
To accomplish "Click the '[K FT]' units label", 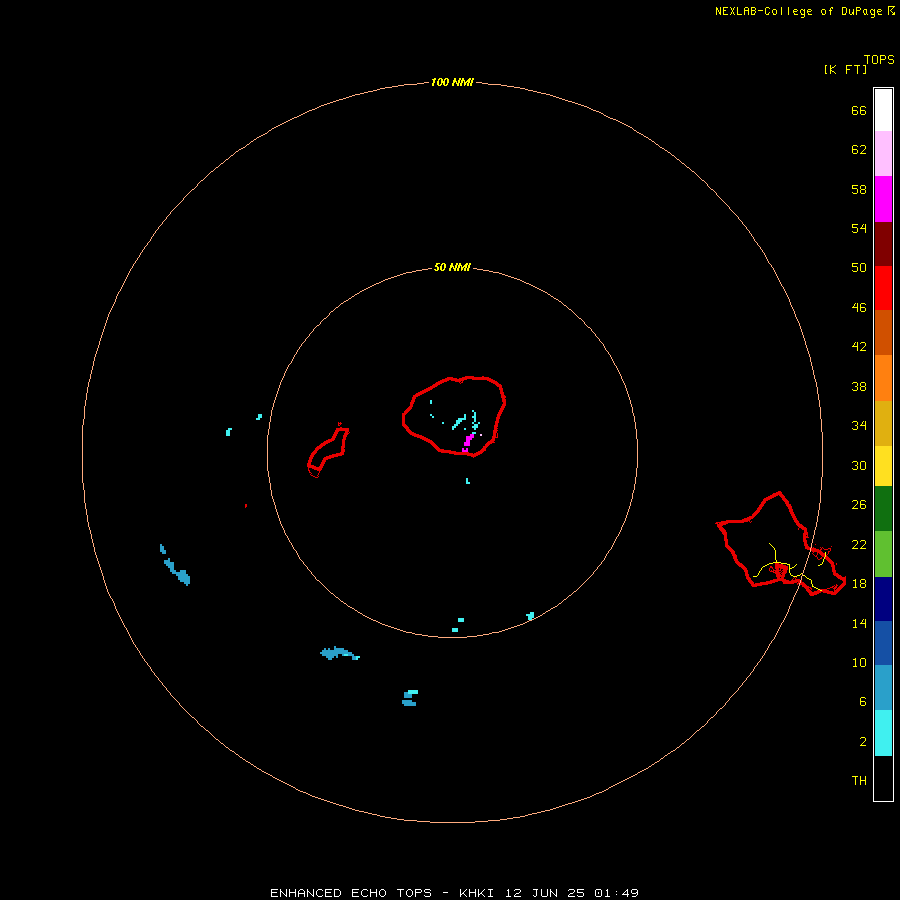I will click(x=845, y=69).
